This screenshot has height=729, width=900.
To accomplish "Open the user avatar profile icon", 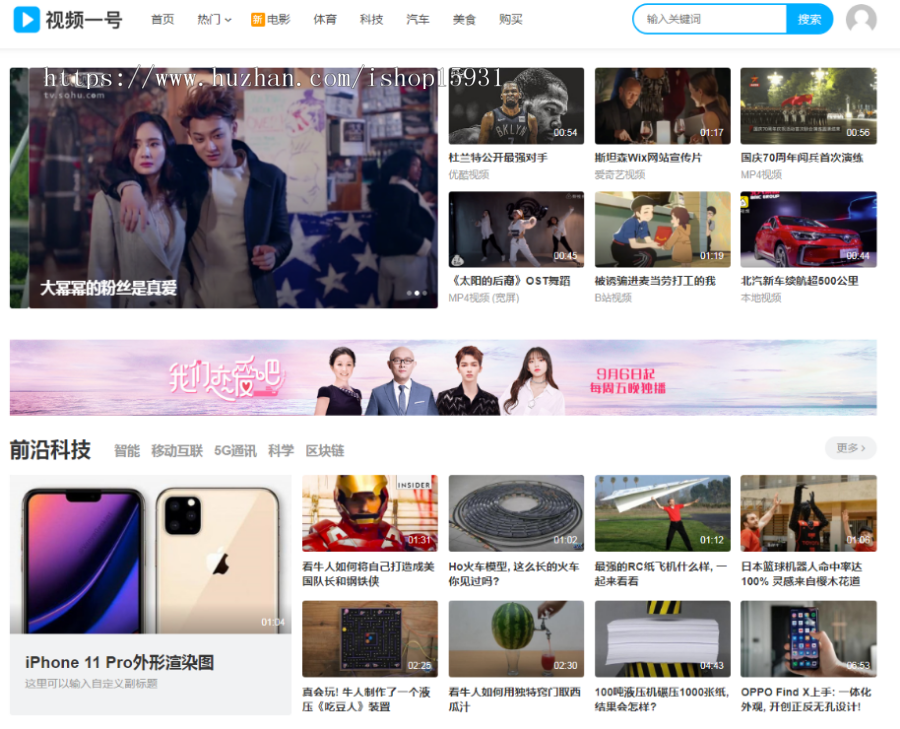I will pyautogui.click(x=860, y=19).
